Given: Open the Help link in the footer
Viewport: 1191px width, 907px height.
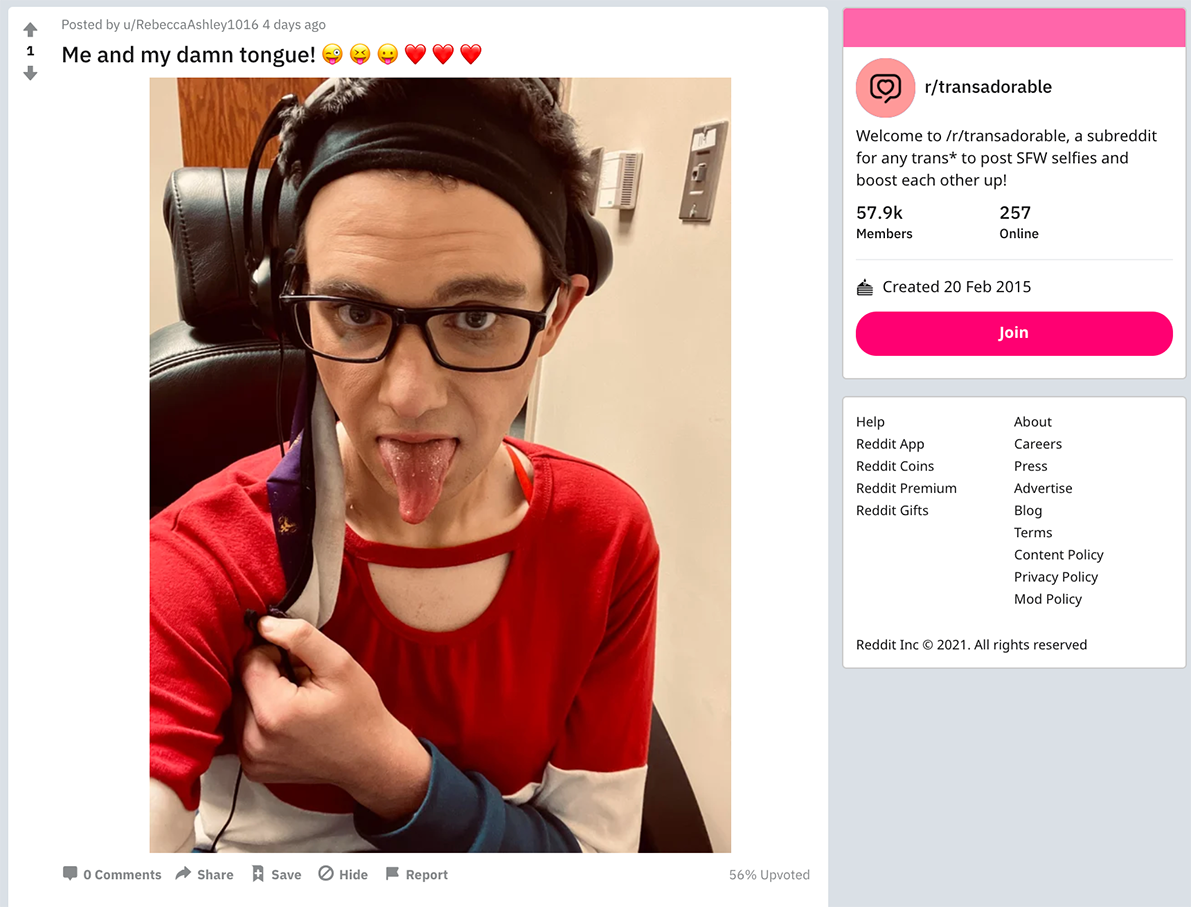Looking at the screenshot, I should click(870, 422).
